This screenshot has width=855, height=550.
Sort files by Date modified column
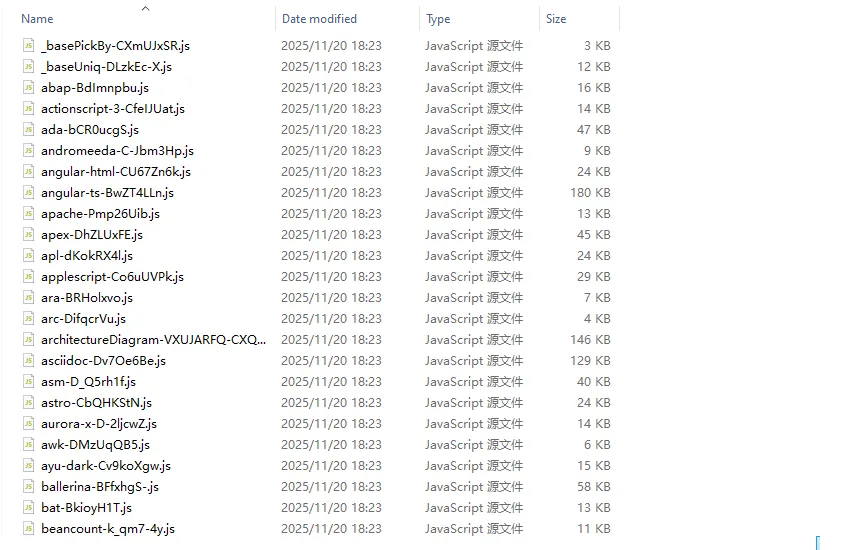click(319, 19)
